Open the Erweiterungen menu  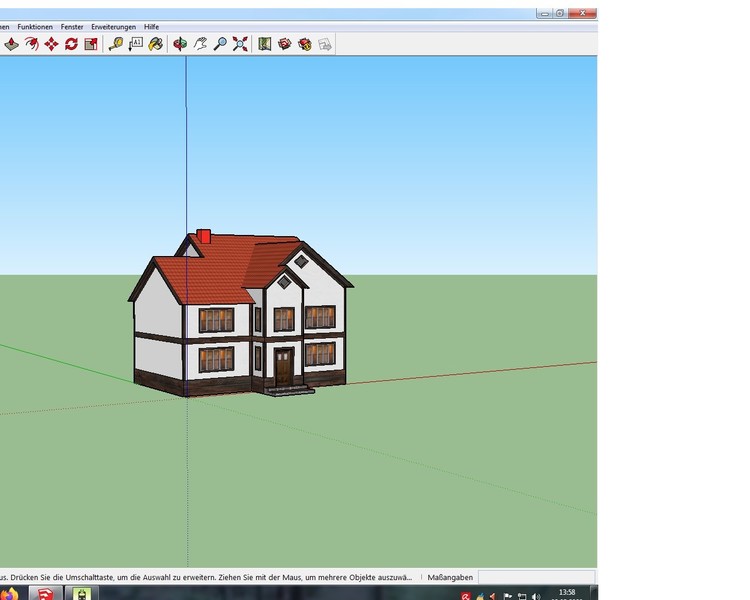click(x=113, y=27)
